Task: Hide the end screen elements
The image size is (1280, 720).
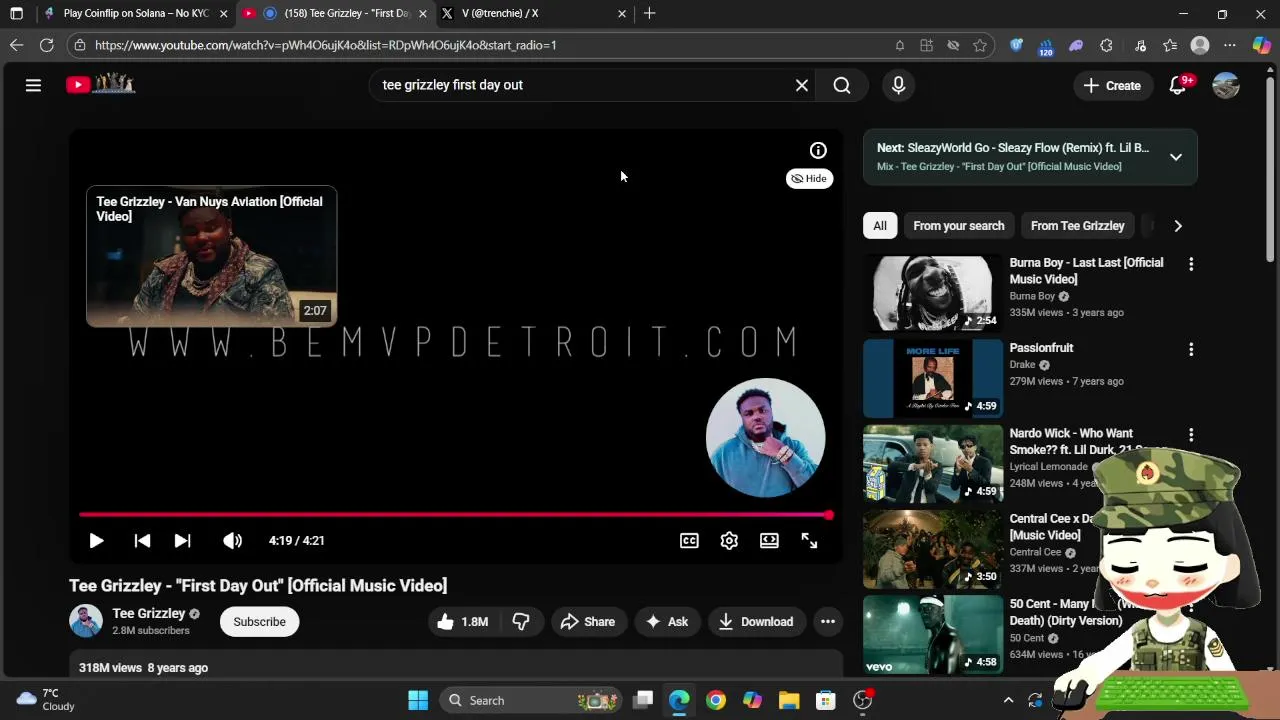Action: pos(809,178)
